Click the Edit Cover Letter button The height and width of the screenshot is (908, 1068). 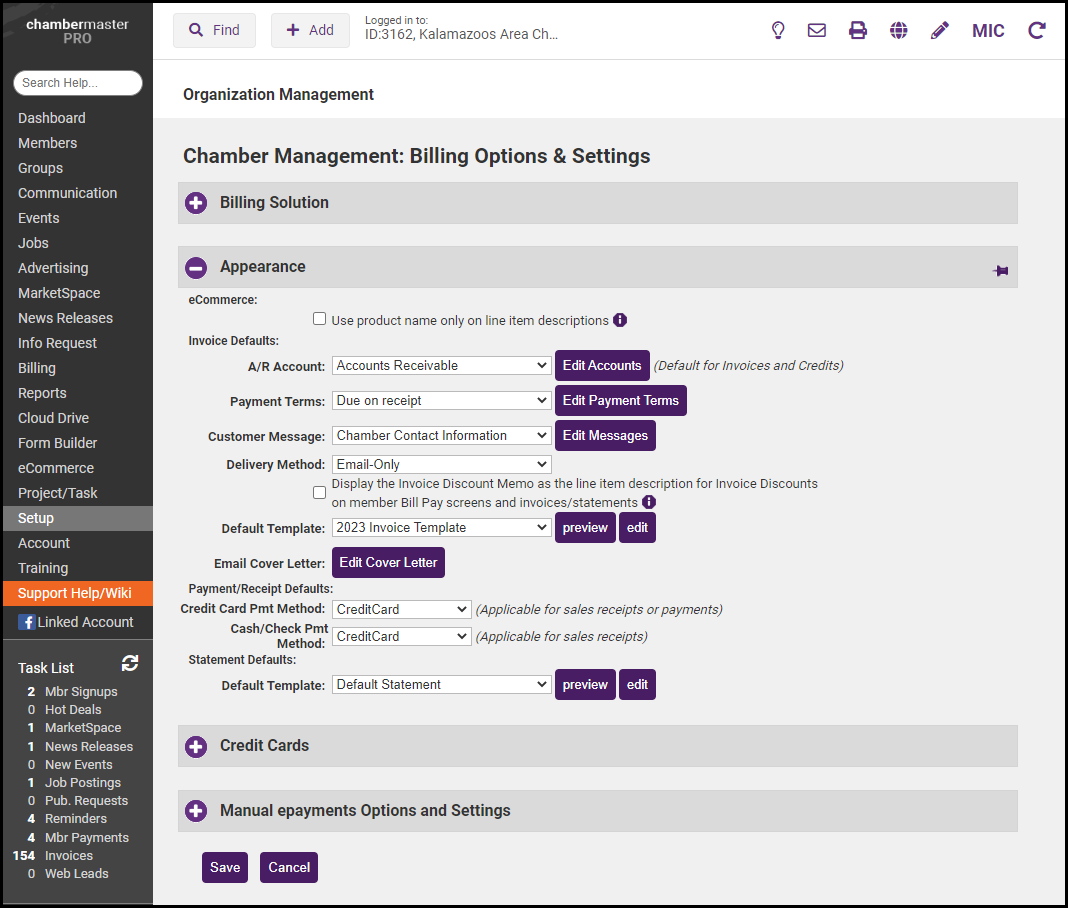coord(388,563)
